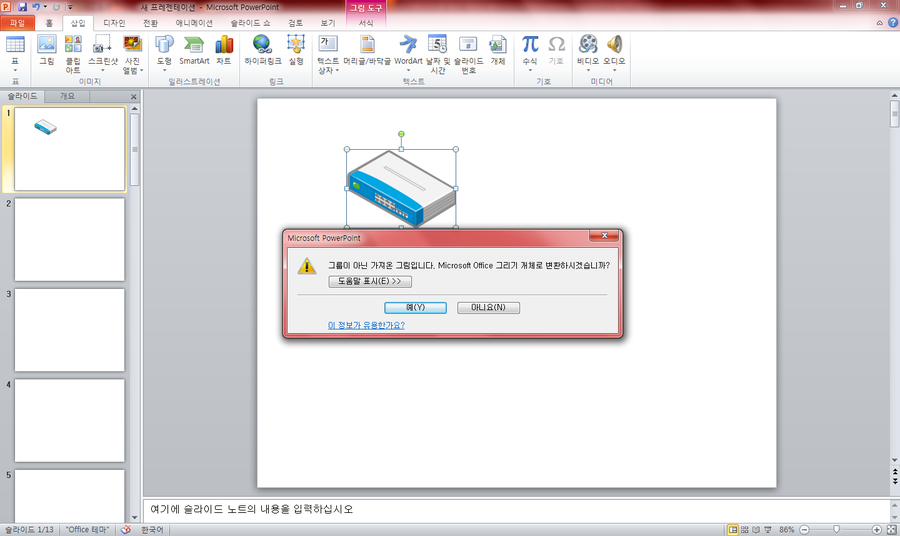Insert a 차트 chart
The image size is (900, 536).
click(x=224, y=45)
